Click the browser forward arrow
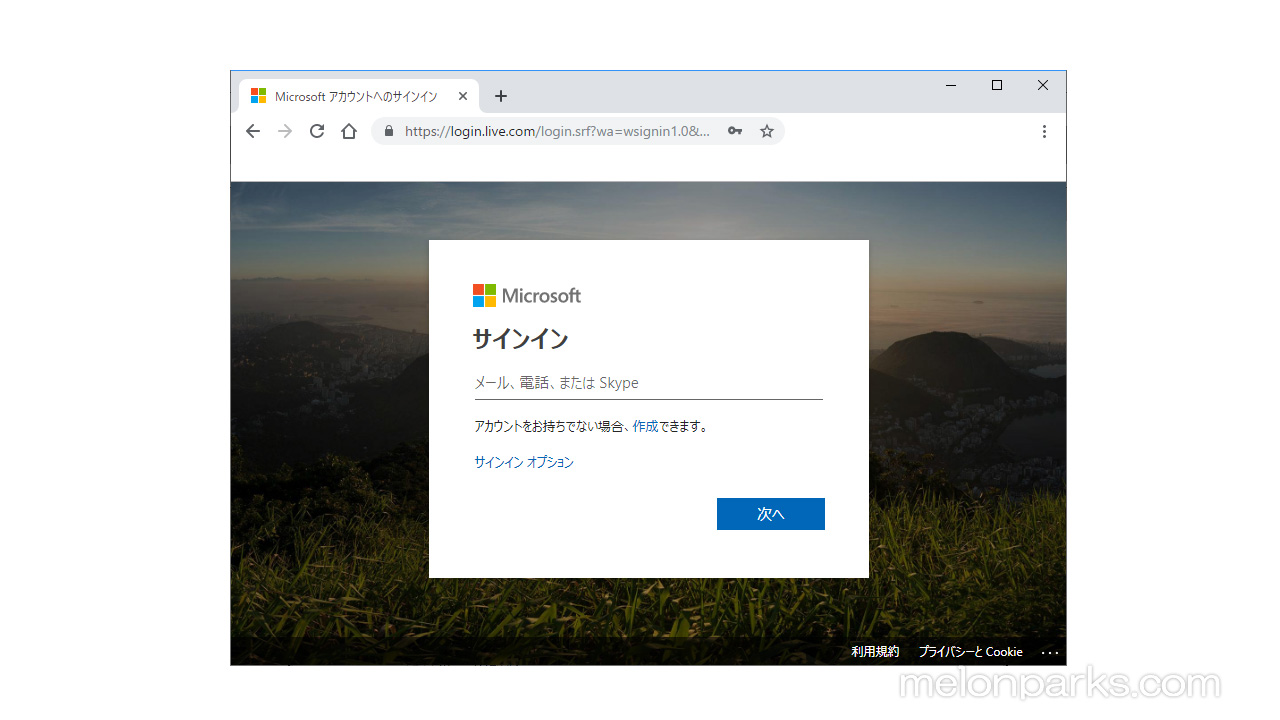Viewport: 1280px width, 720px height. coord(285,131)
